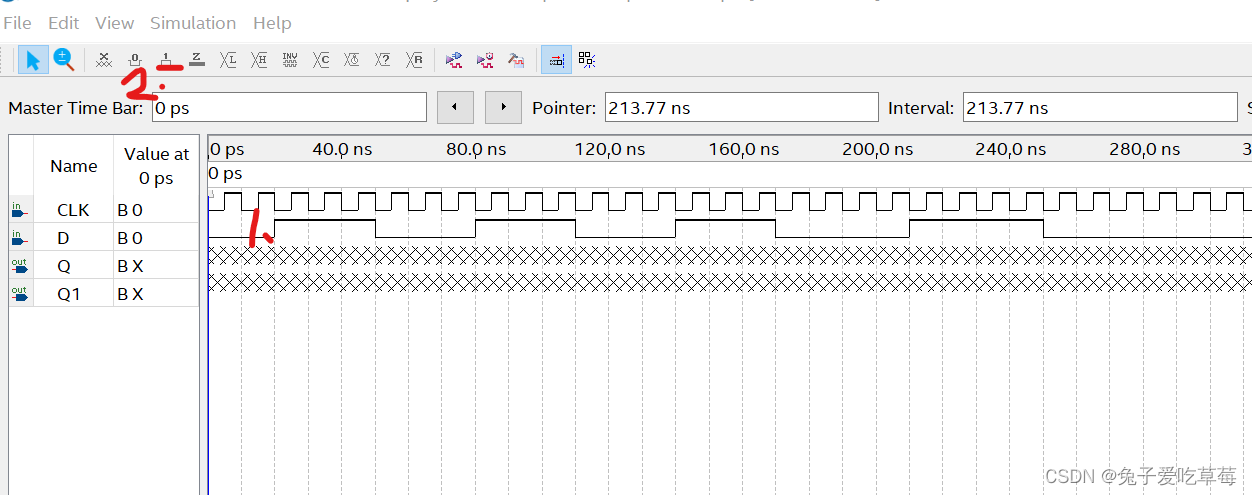
Task: Open Count Value (XC) tool
Action: click(x=321, y=60)
